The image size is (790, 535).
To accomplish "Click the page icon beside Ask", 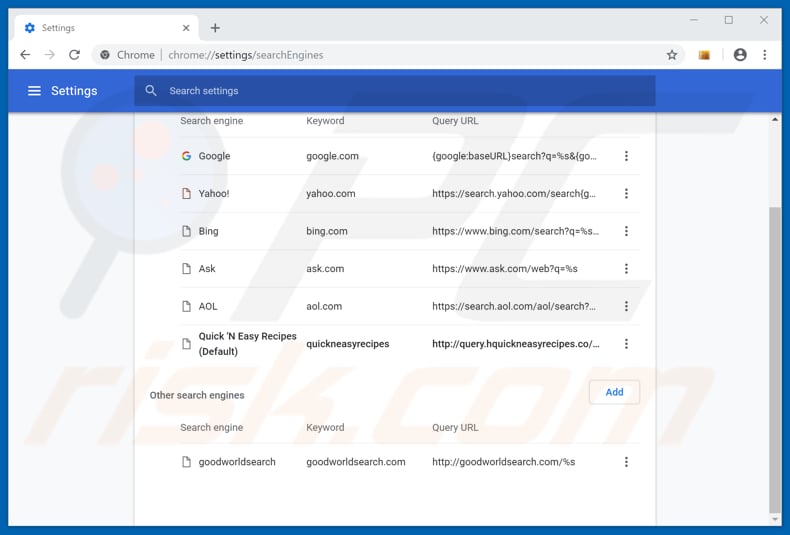I will coord(186,269).
